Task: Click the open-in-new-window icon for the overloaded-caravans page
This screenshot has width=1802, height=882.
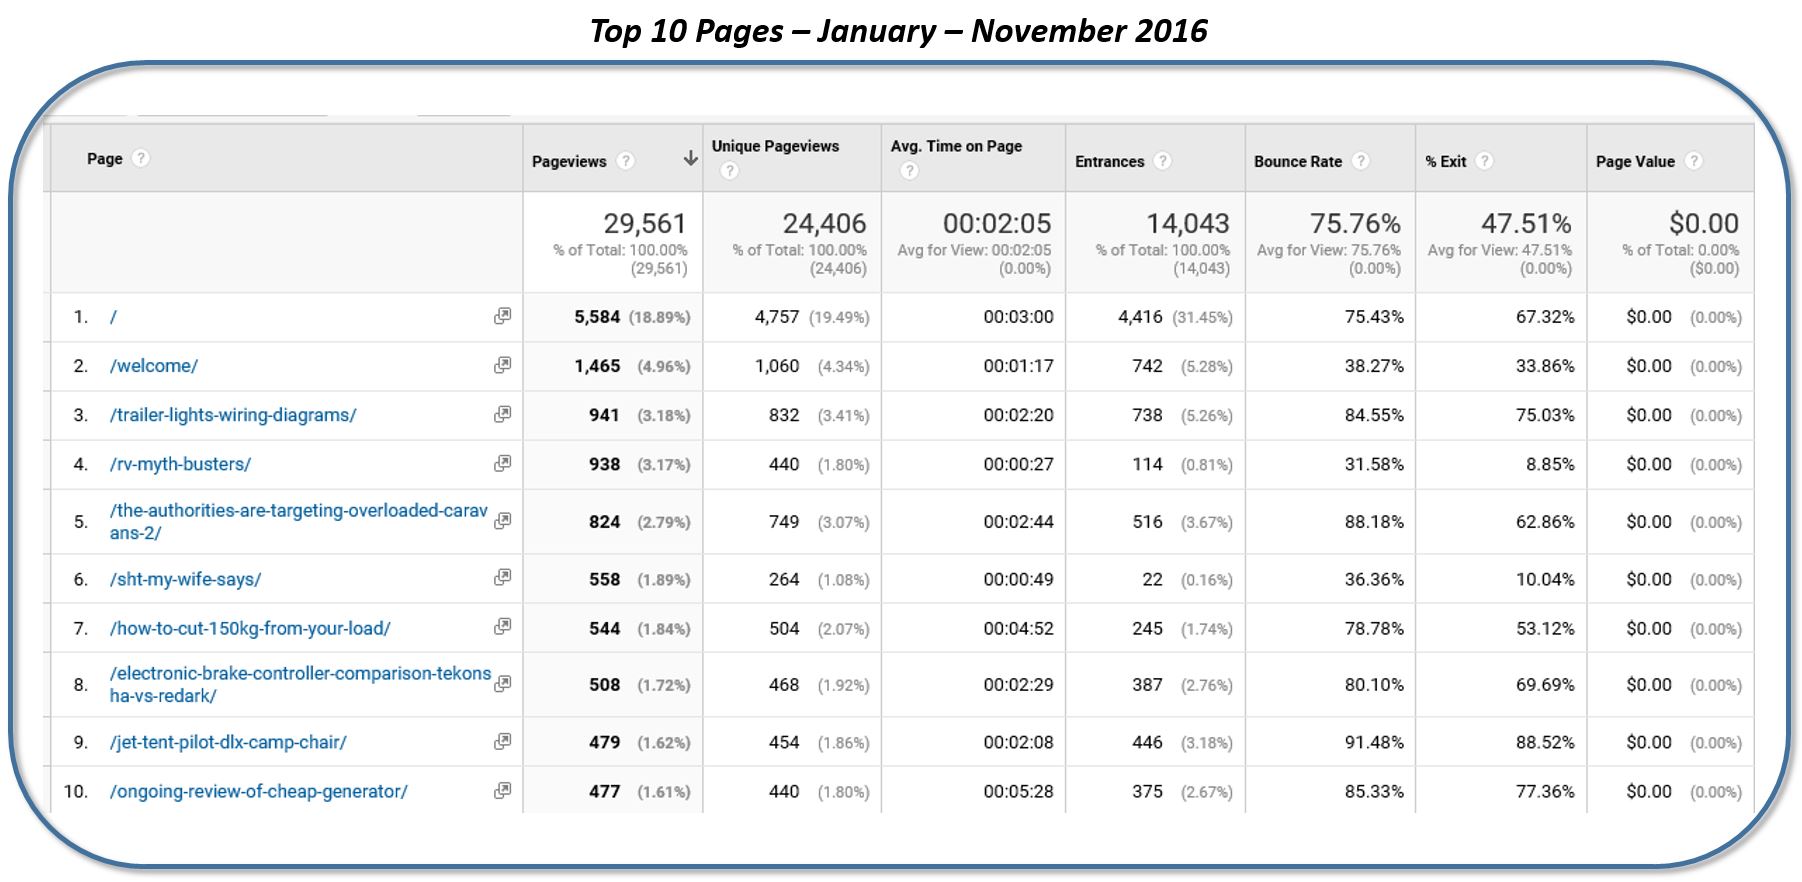Action: tap(503, 521)
